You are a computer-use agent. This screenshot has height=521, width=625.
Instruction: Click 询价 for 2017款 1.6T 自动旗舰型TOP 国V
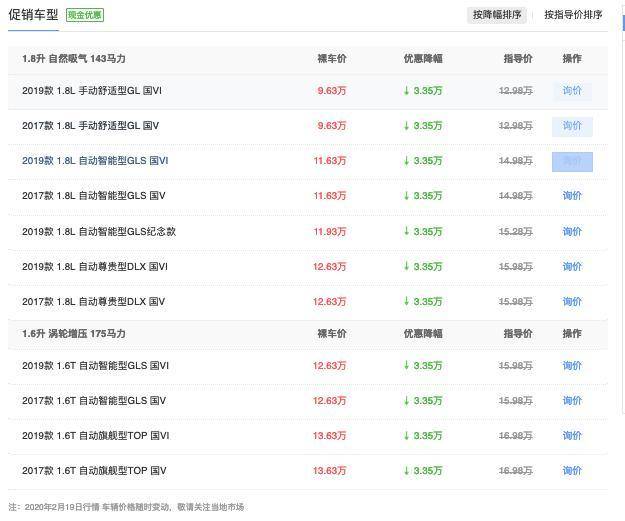pos(572,471)
